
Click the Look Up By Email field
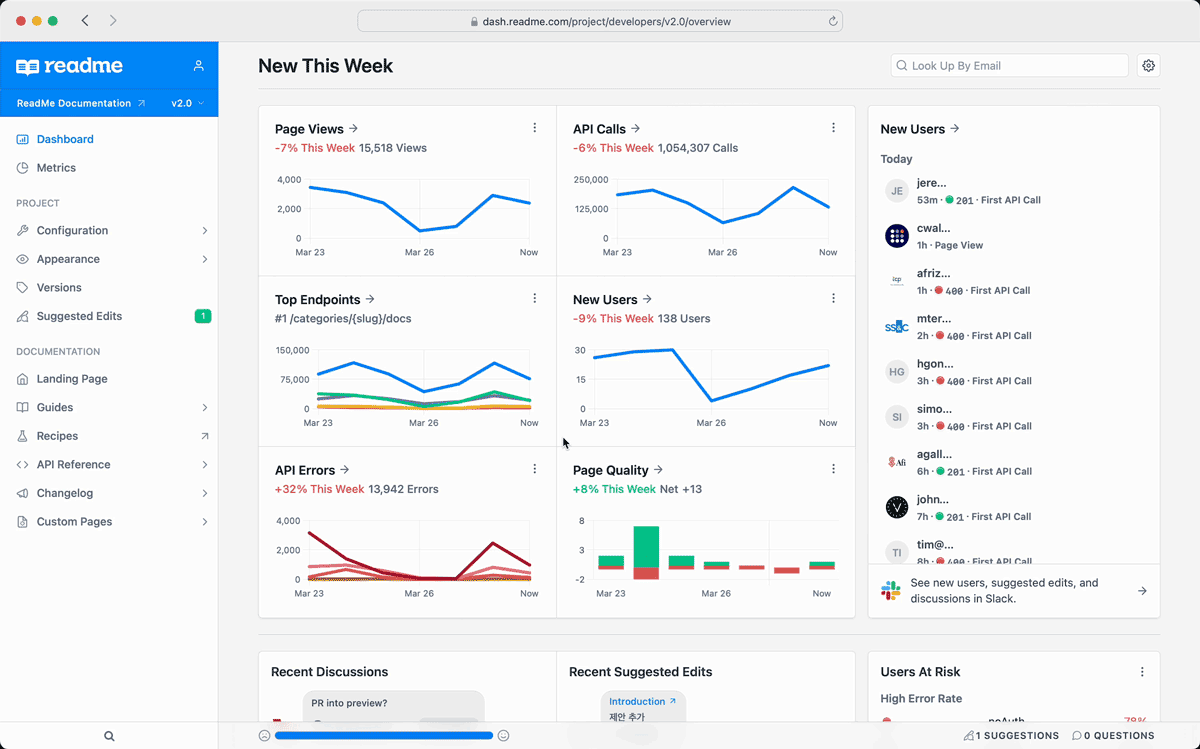coord(1010,66)
